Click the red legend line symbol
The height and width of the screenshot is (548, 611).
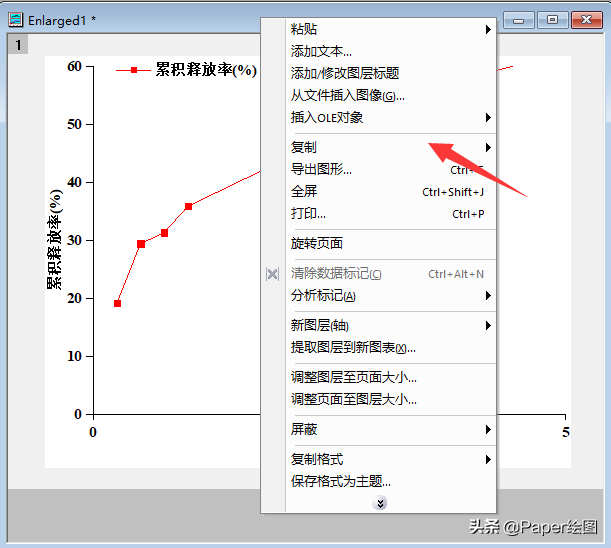coord(133,70)
